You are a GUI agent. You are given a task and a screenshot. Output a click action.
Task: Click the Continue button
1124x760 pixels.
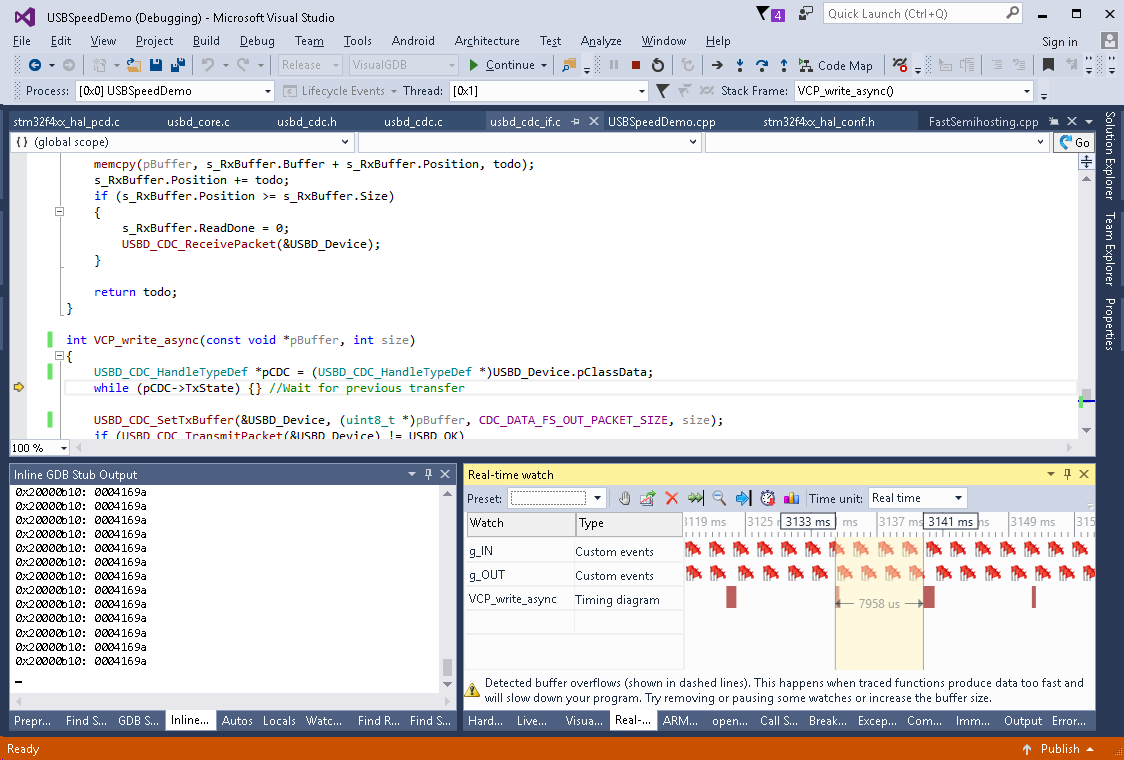pos(502,65)
